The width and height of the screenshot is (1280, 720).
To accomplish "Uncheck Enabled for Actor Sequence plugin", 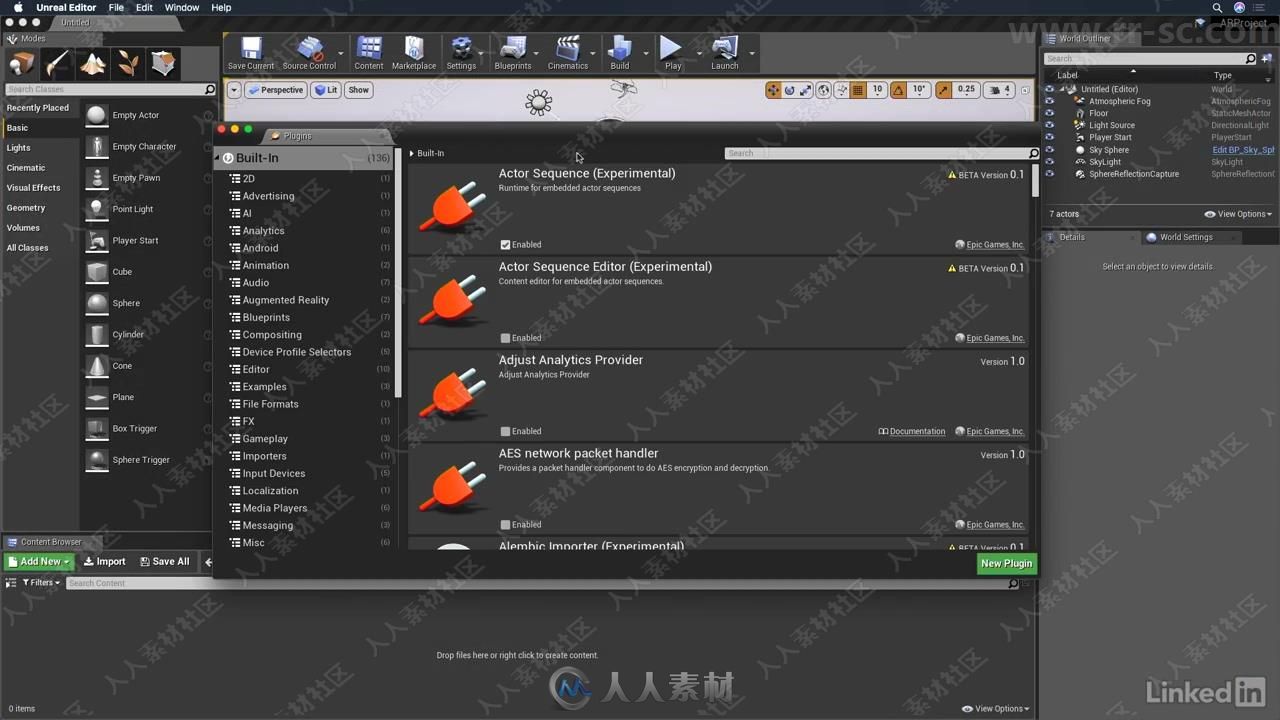I will coord(505,244).
